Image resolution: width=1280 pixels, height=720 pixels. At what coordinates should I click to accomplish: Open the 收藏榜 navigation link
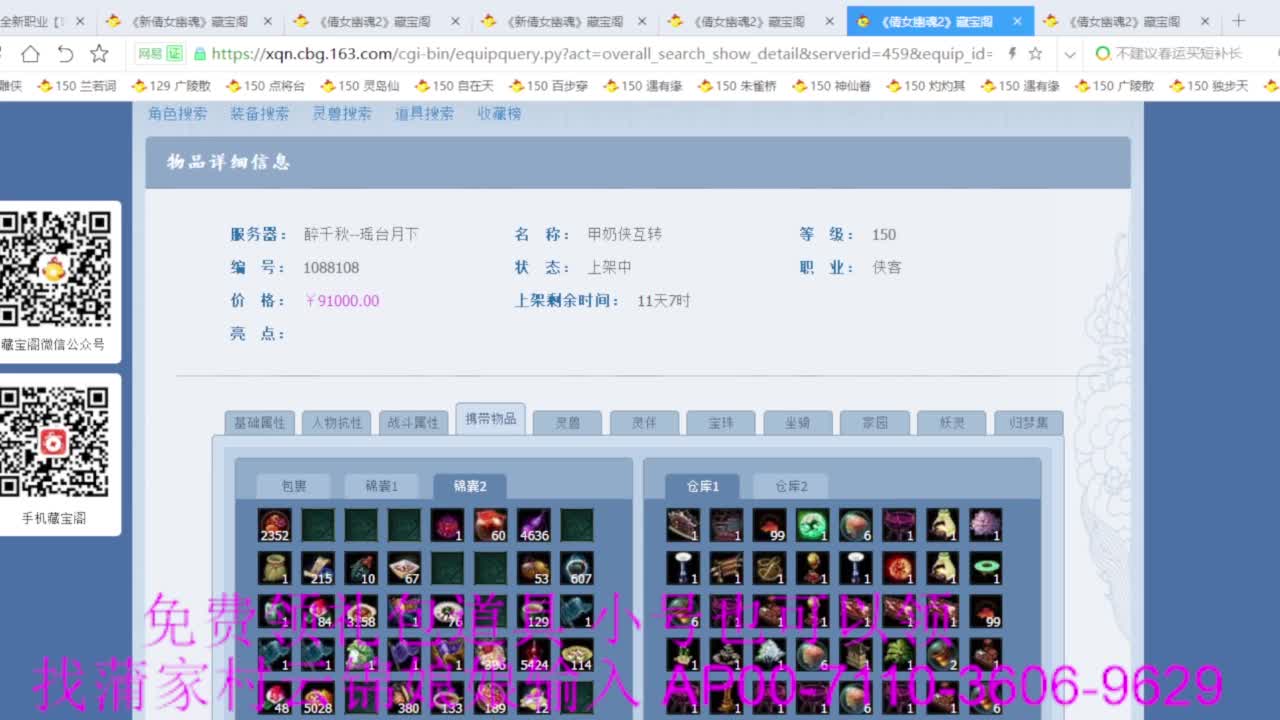pos(499,114)
